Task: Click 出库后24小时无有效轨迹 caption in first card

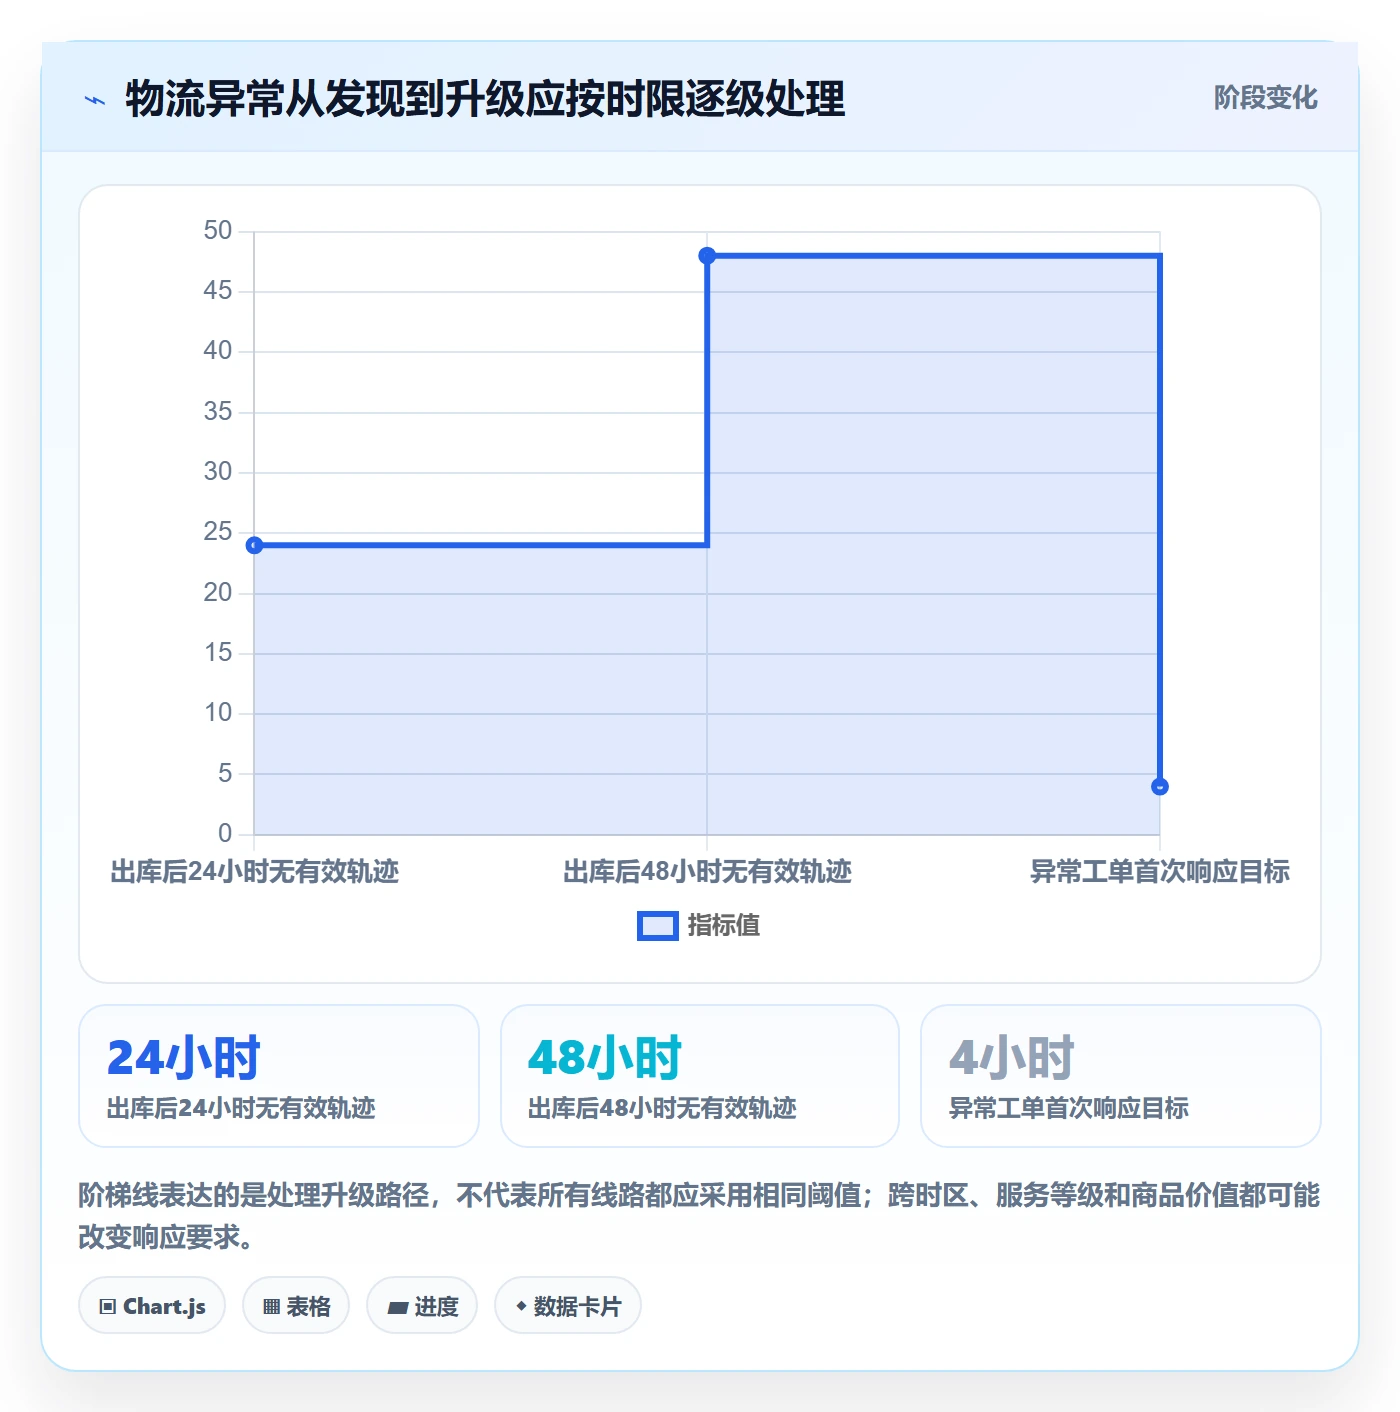Action: click(x=241, y=1108)
